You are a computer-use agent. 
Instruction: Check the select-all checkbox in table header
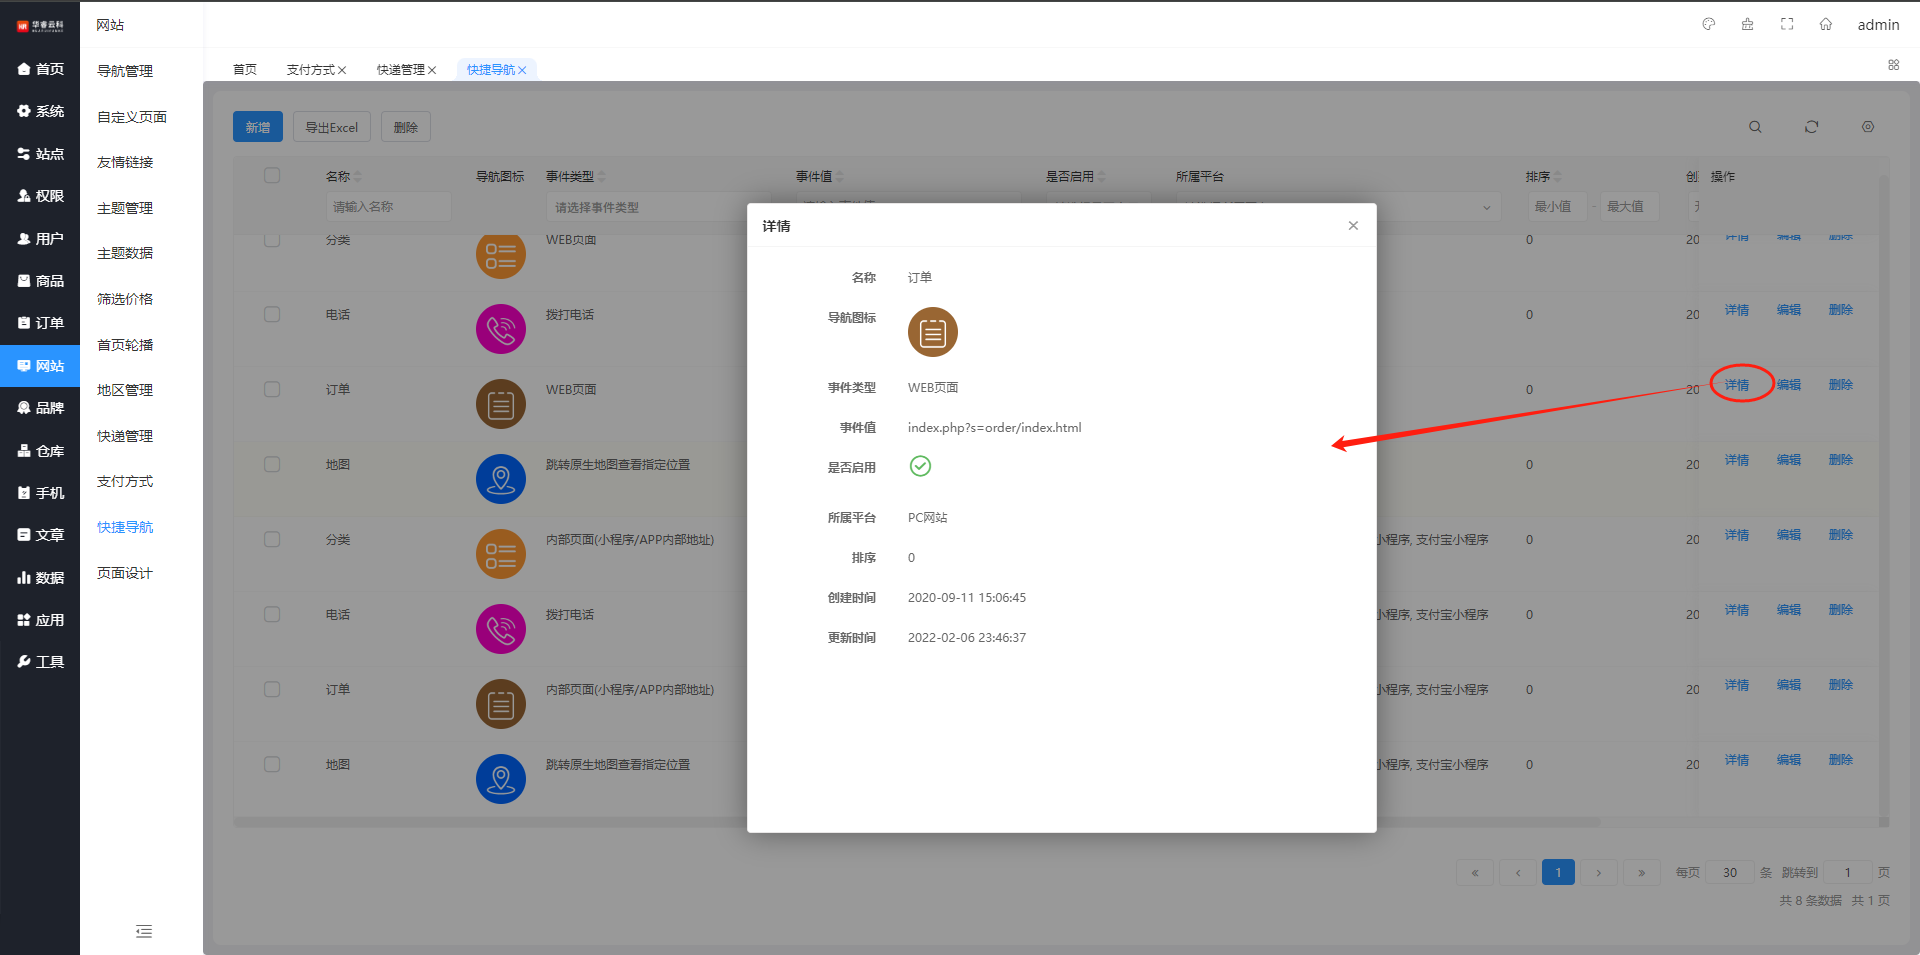pos(272,176)
